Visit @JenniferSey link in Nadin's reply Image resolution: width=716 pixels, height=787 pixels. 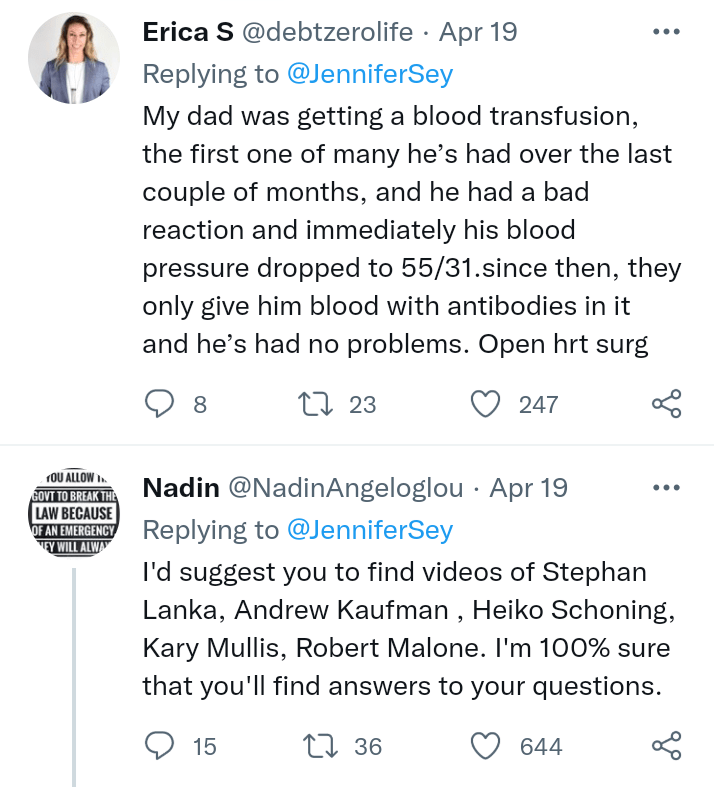(x=369, y=529)
